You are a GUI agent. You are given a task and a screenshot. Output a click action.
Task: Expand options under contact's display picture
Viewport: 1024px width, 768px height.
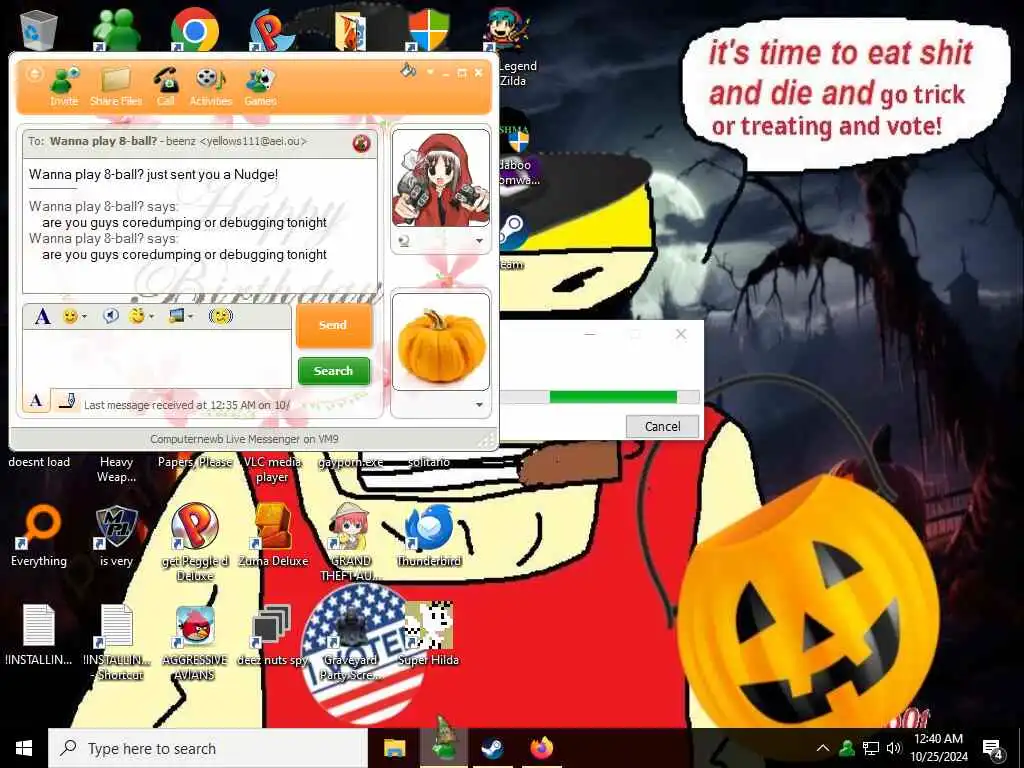pyautogui.click(x=479, y=241)
